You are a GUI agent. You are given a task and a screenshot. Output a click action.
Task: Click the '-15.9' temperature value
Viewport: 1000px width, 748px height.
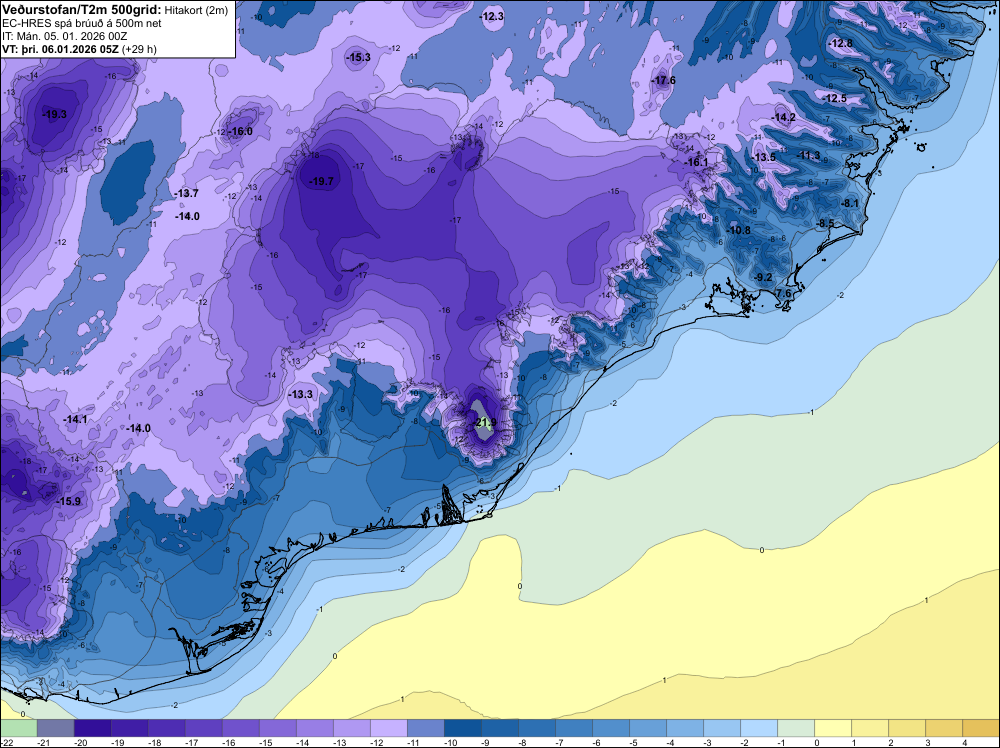pyautogui.click(x=68, y=502)
